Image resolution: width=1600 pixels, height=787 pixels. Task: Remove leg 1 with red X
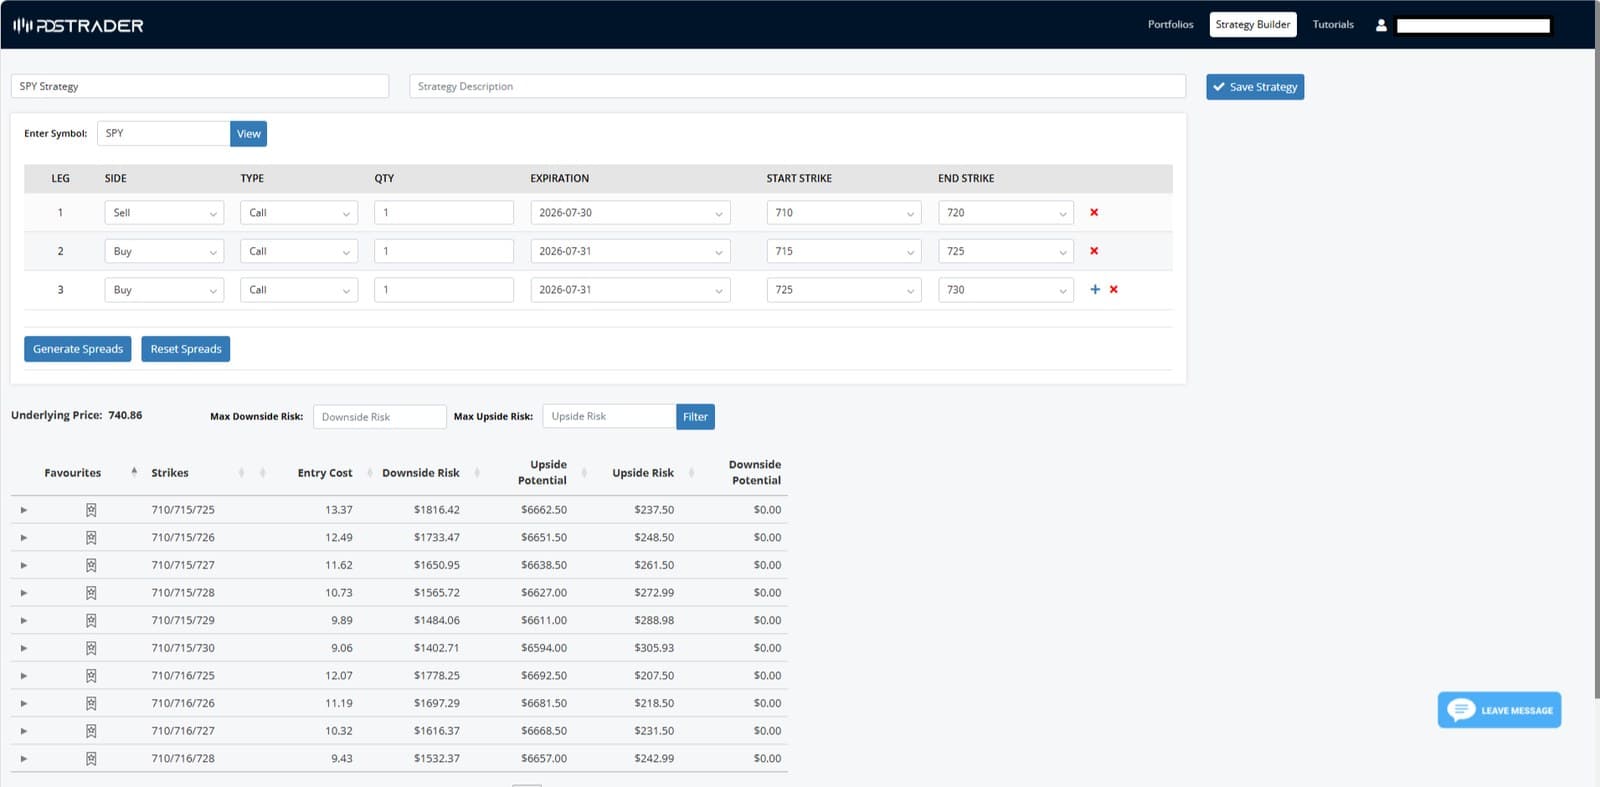(1094, 212)
